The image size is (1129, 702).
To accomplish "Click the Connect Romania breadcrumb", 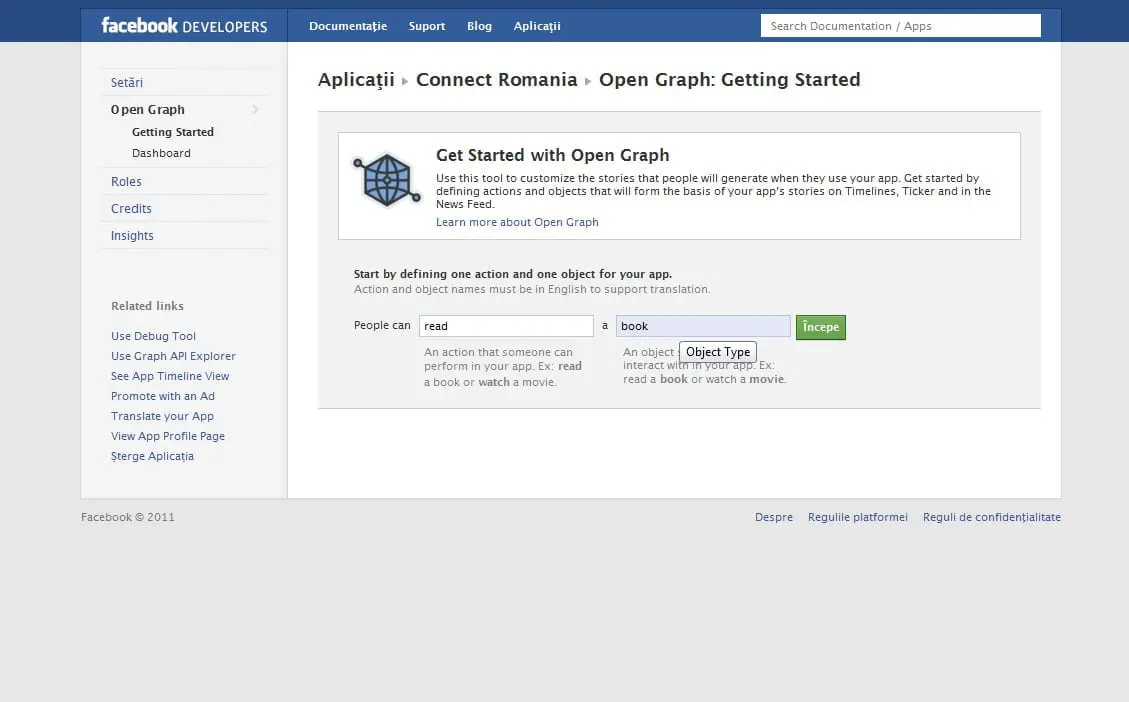I will 497,79.
